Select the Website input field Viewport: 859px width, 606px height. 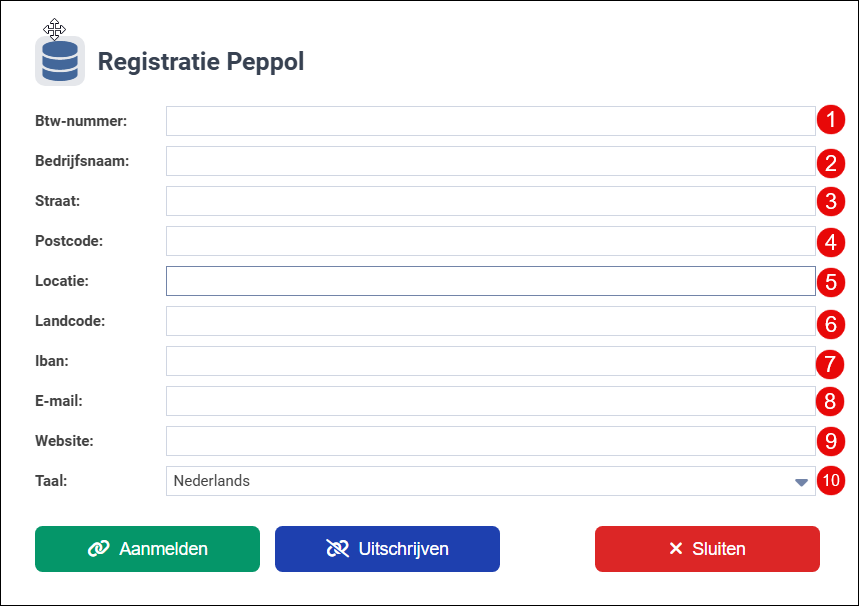(x=490, y=441)
